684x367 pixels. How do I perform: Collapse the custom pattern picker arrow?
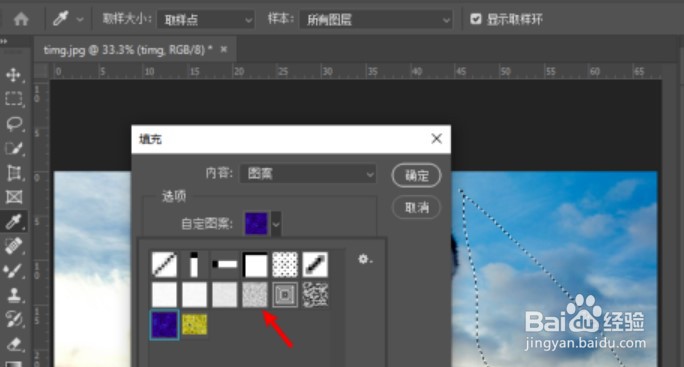click(x=277, y=224)
